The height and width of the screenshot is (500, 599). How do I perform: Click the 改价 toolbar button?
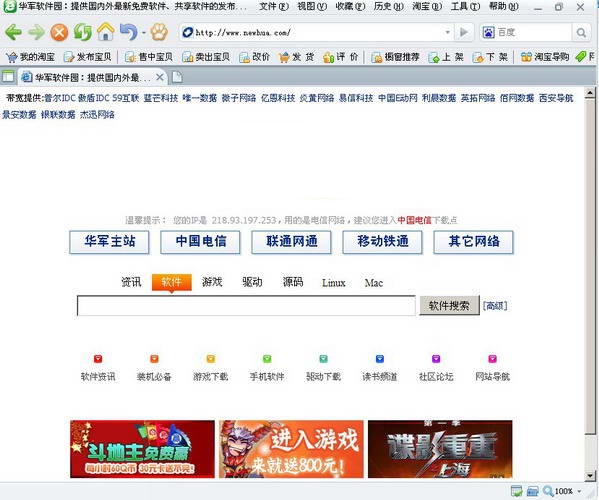click(254, 57)
